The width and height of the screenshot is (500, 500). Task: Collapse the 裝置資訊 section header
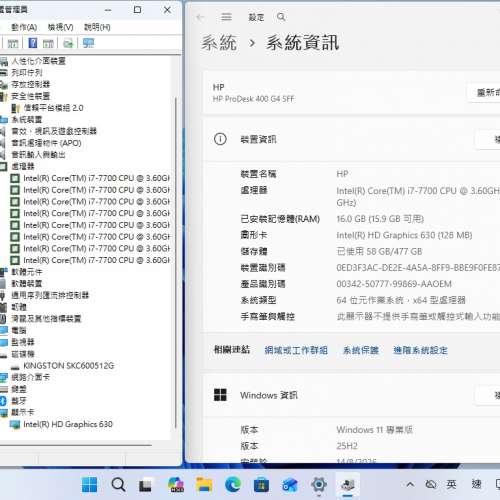(x=352, y=139)
